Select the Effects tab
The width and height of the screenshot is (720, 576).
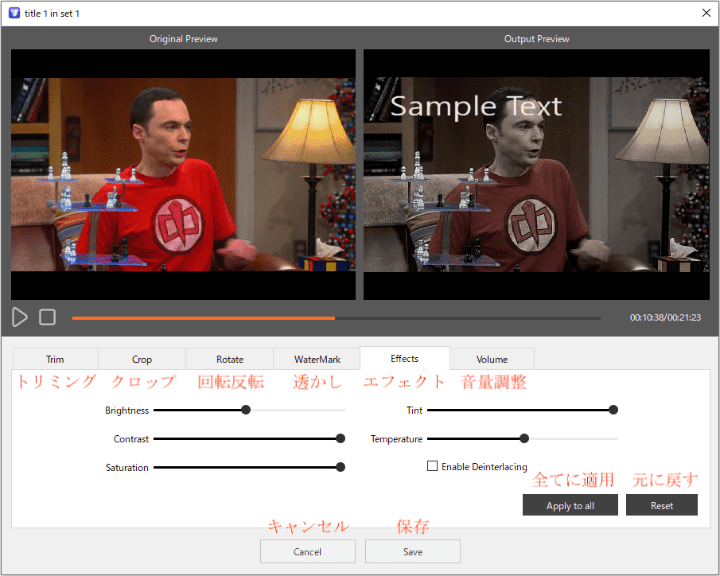(405, 358)
